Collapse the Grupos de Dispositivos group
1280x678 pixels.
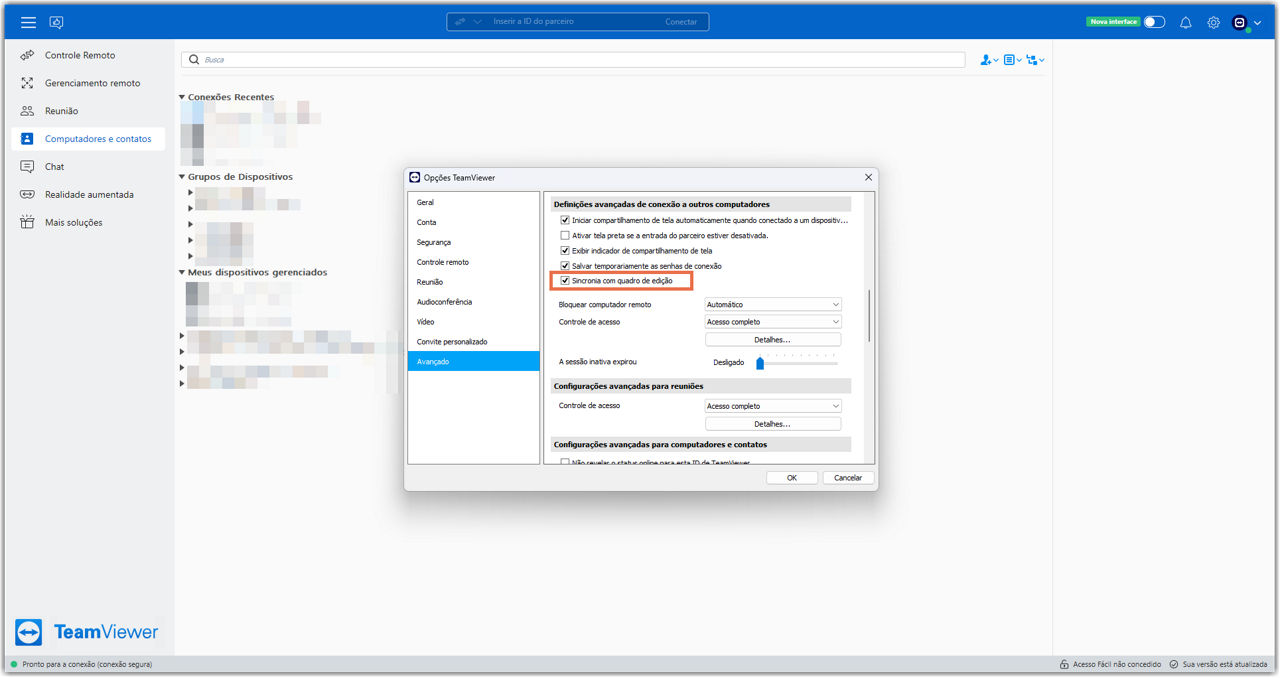pyautogui.click(x=182, y=177)
